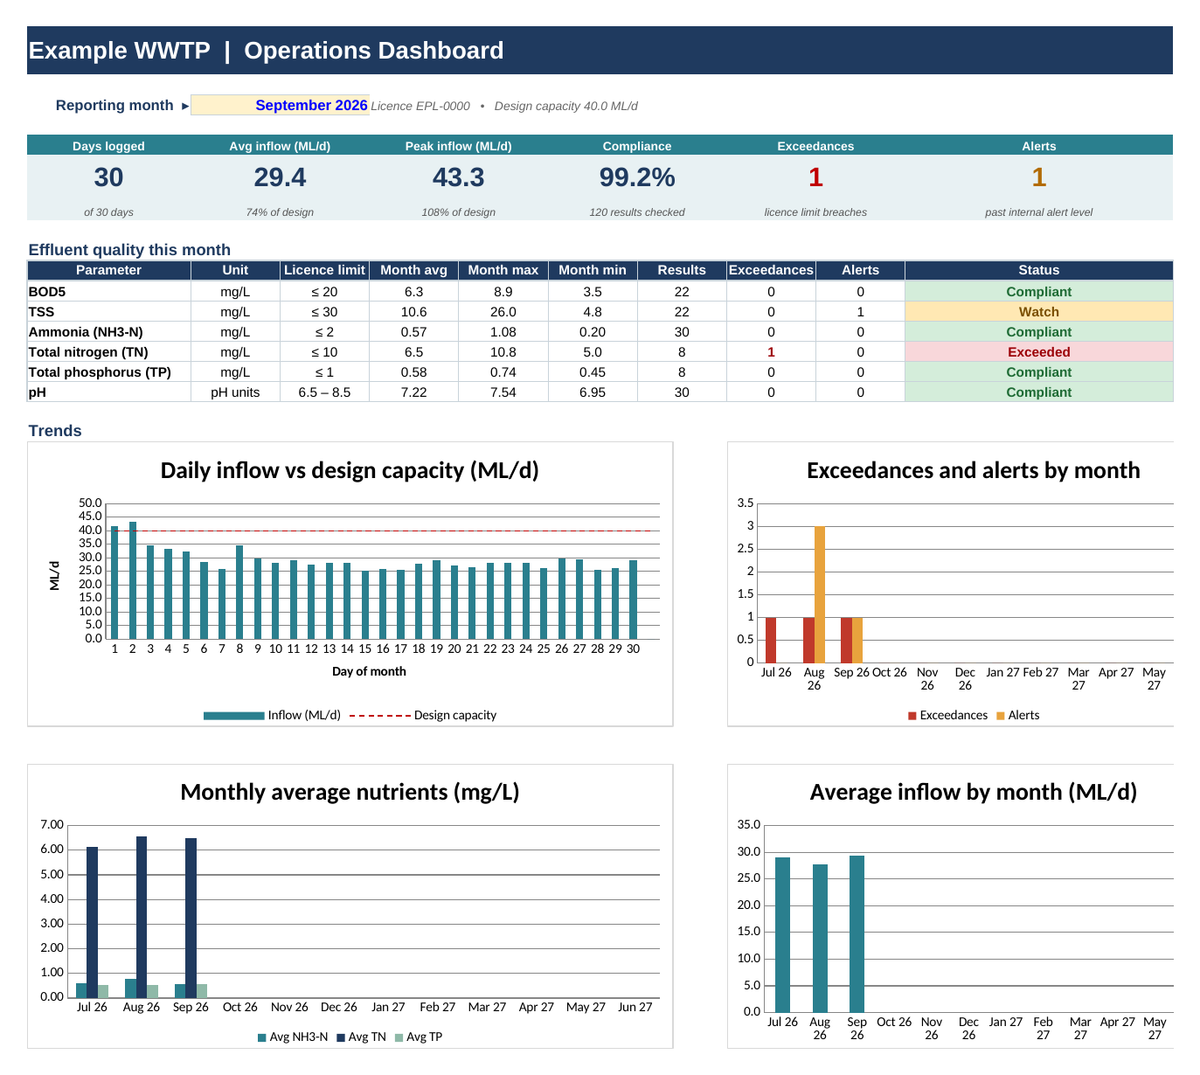Click the orange Alerts count 1
The image size is (1200, 1075).
(x=1039, y=177)
